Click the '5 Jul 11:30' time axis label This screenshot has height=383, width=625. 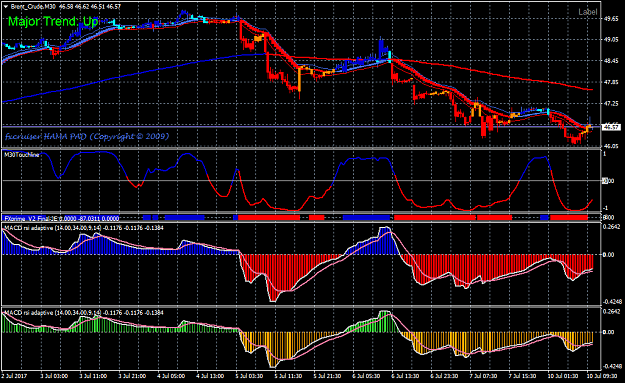coord(288,376)
